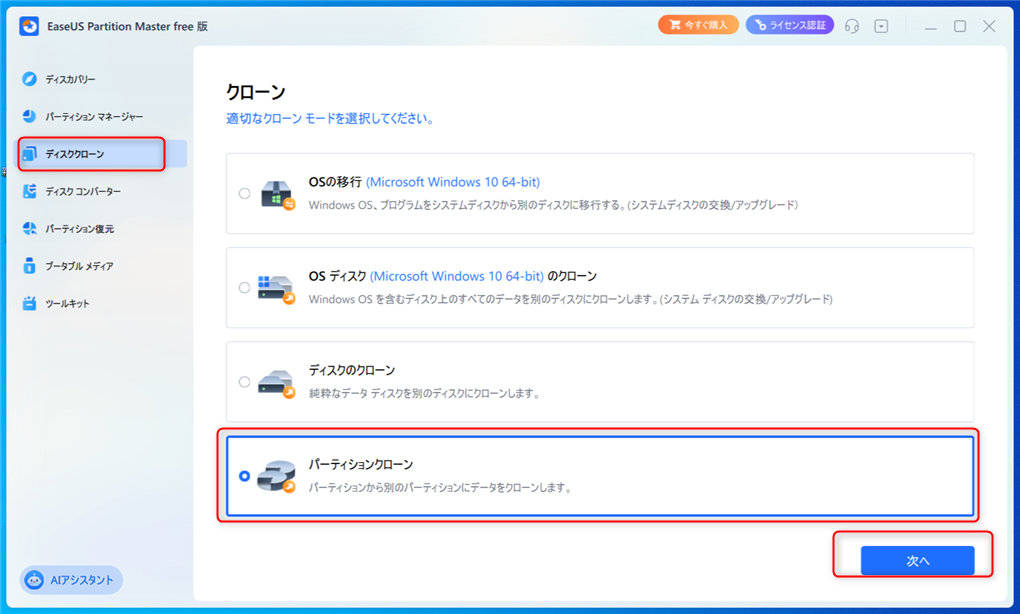Screen dimensions: 1020x614
Task: Click the パーティションクローン option title
Action: (361, 464)
